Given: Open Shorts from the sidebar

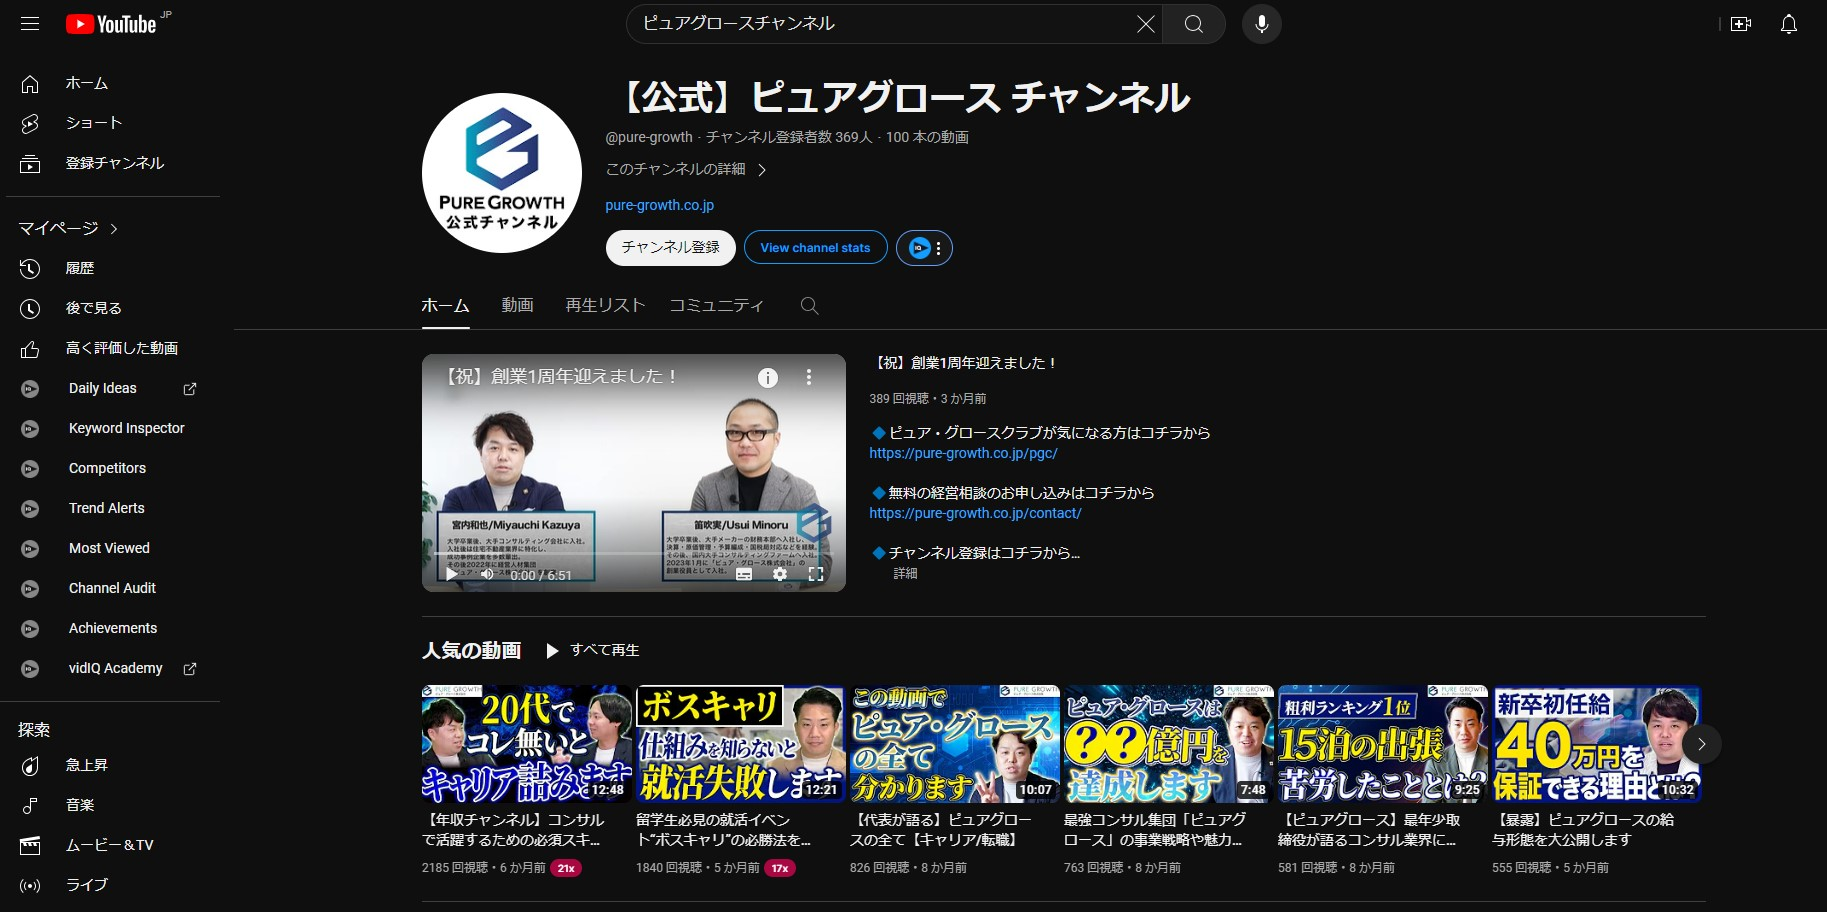Looking at the screenshot, I should [x=93, y=122].
